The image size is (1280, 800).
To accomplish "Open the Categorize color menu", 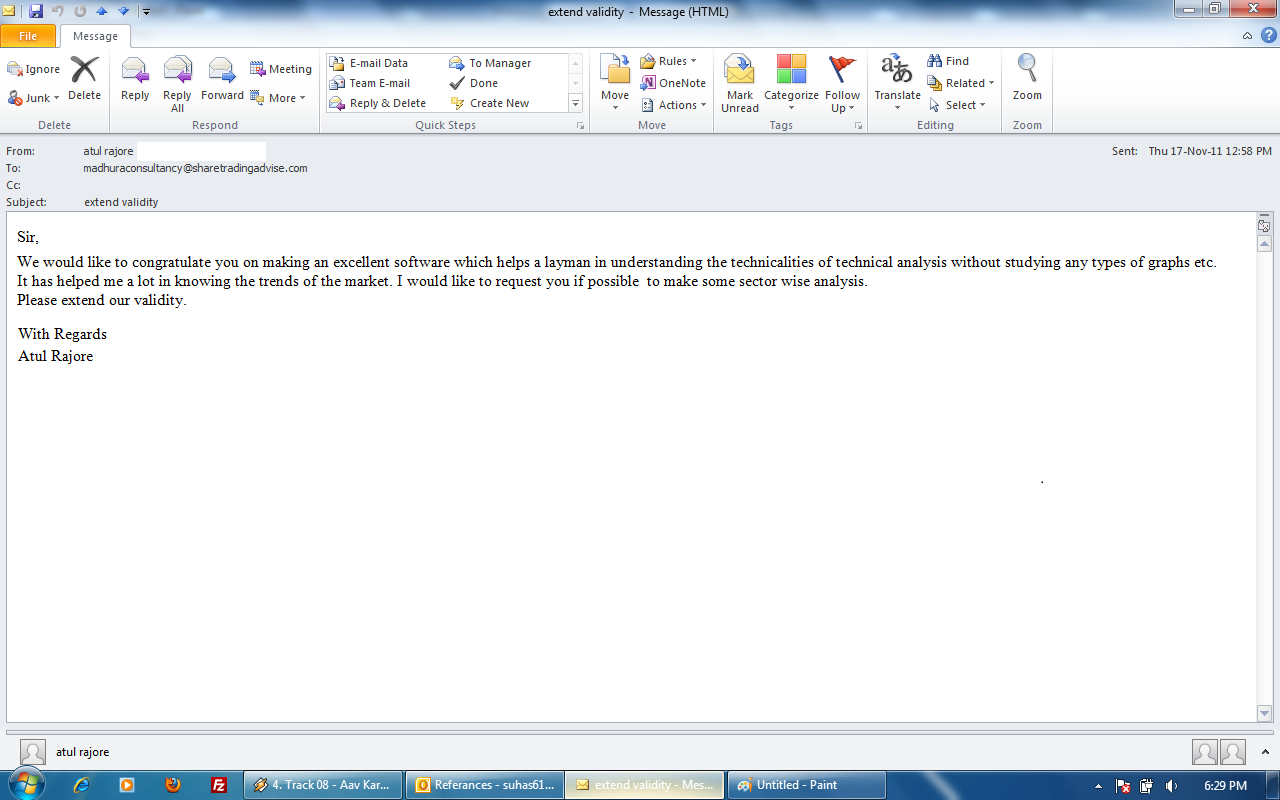I will 791,84.
